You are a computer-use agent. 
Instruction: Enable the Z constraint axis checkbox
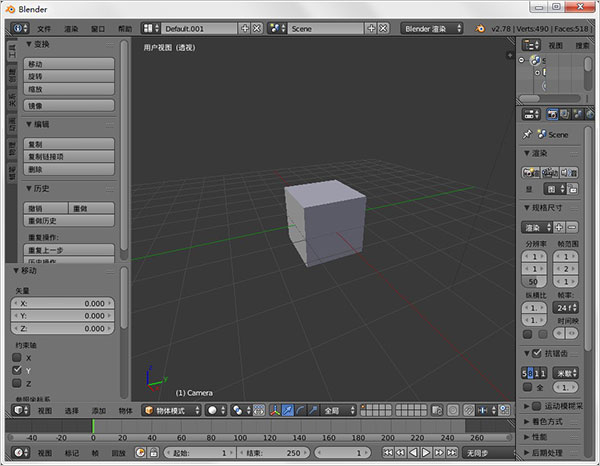[x=17, y=383]
